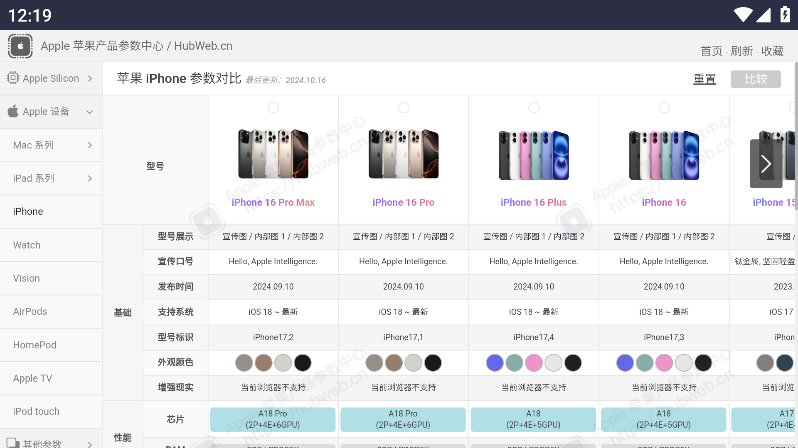Click the iPhone 16 Pro Max product image
This screenshot has width=798, height=448.
coord(273,154)
